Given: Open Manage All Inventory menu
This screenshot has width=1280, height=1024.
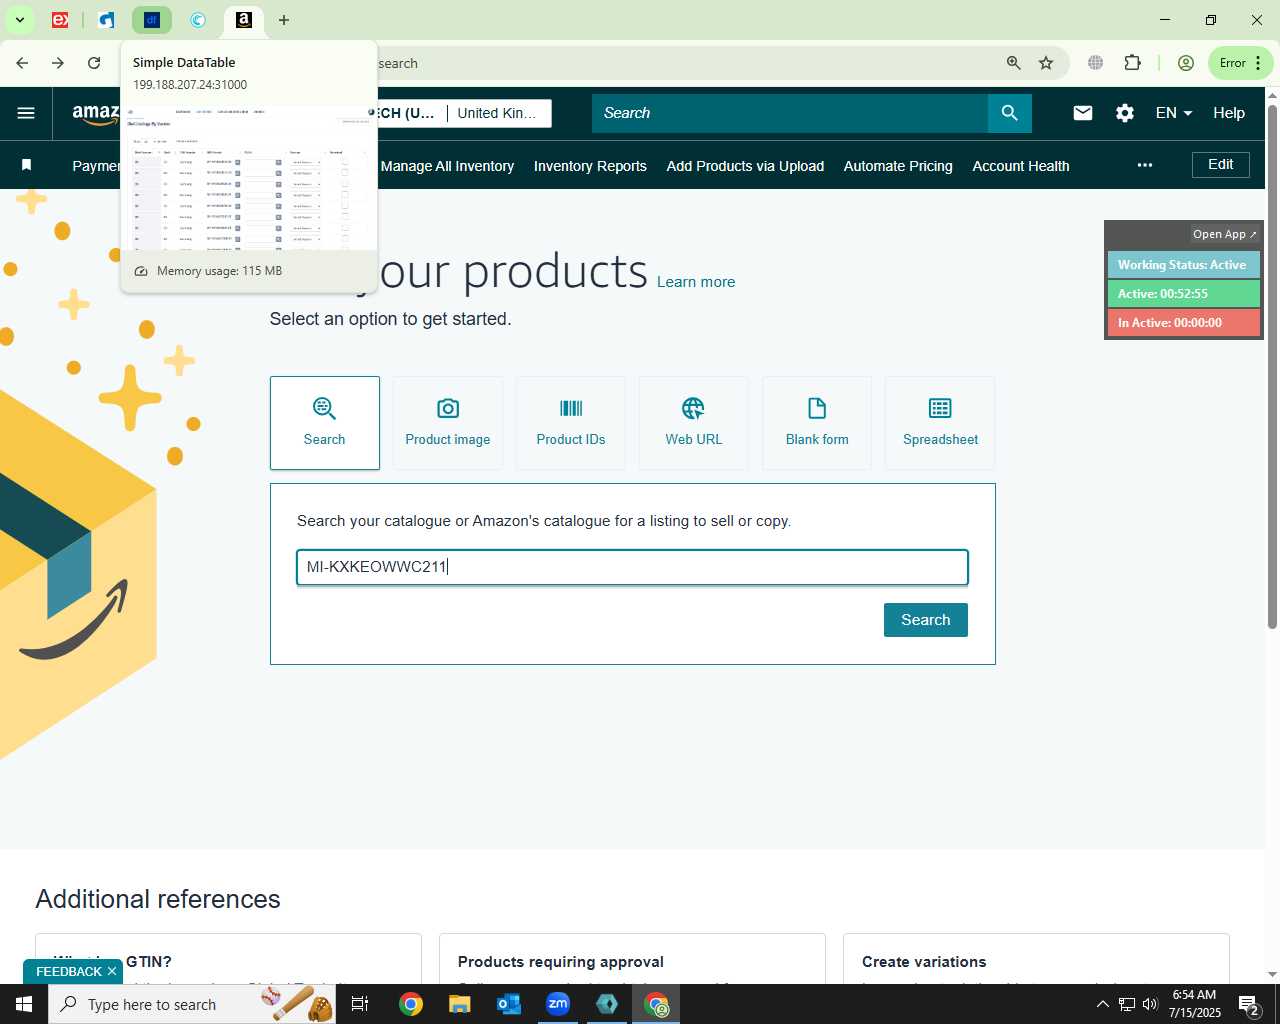Looking at the screenshot, I should click(x=447, y=166).
